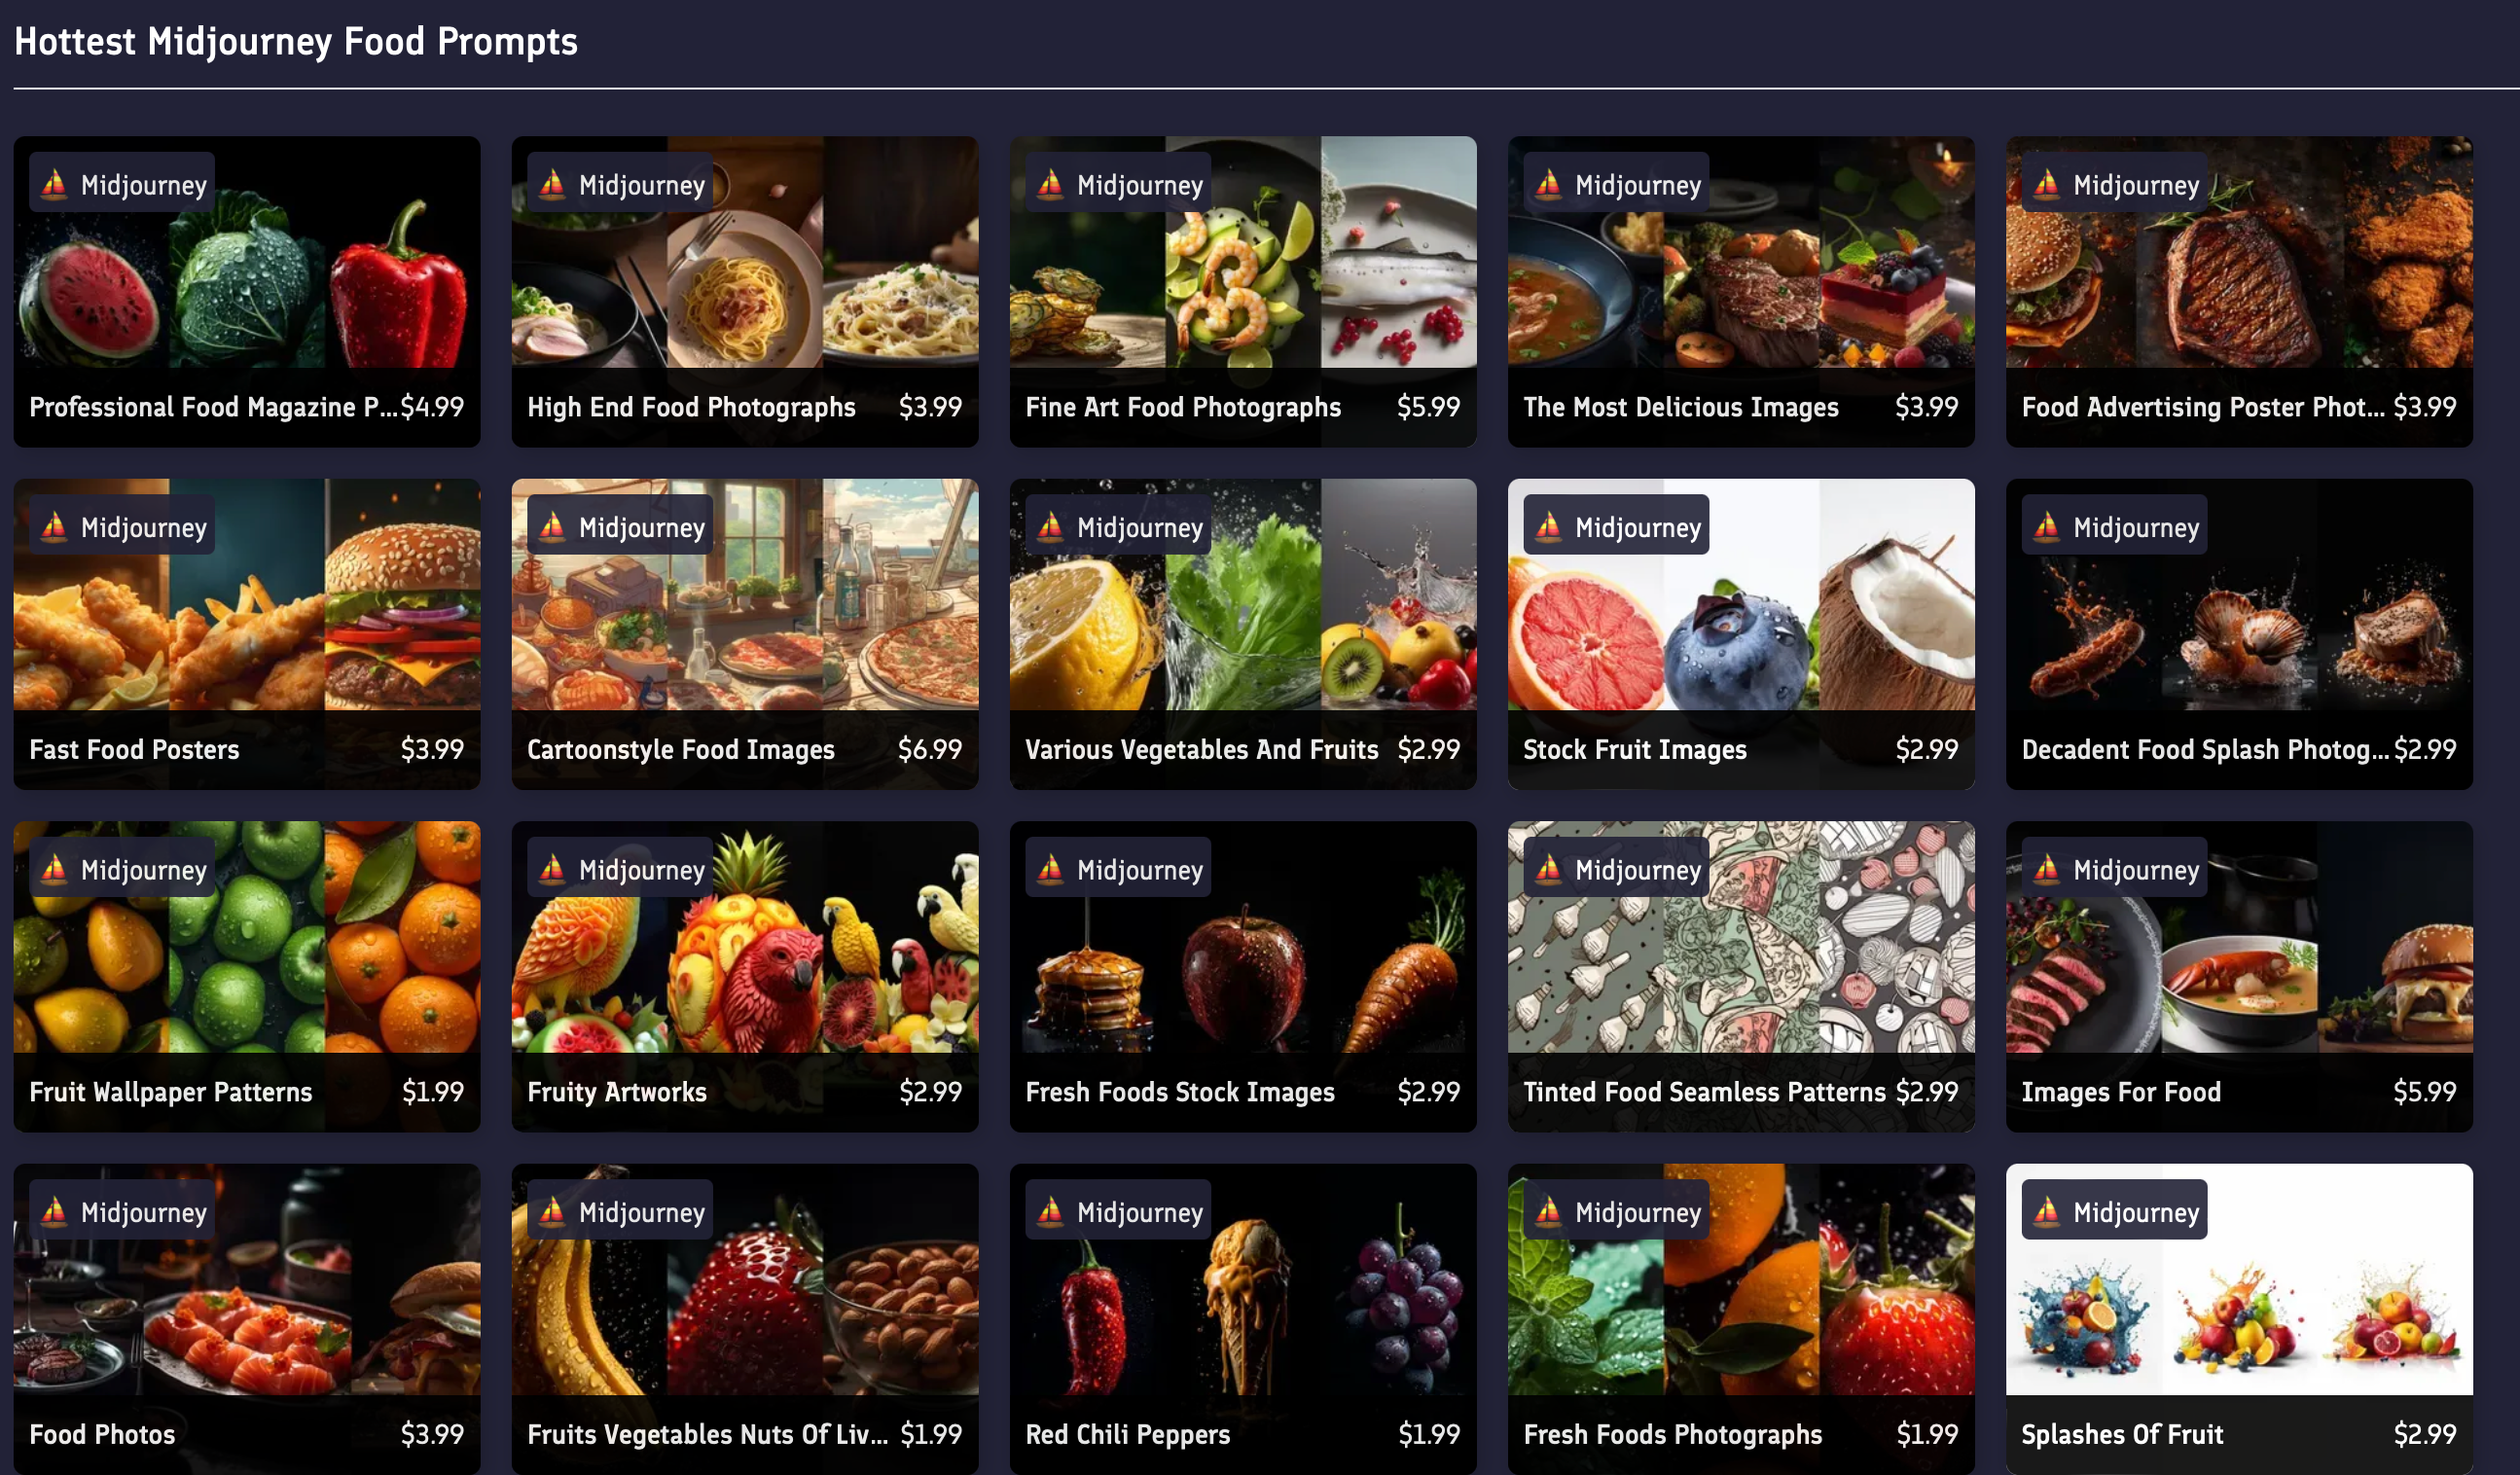
Task: Open the Fruit Wallpaper Patterns listing
Action: coord(247,976)
